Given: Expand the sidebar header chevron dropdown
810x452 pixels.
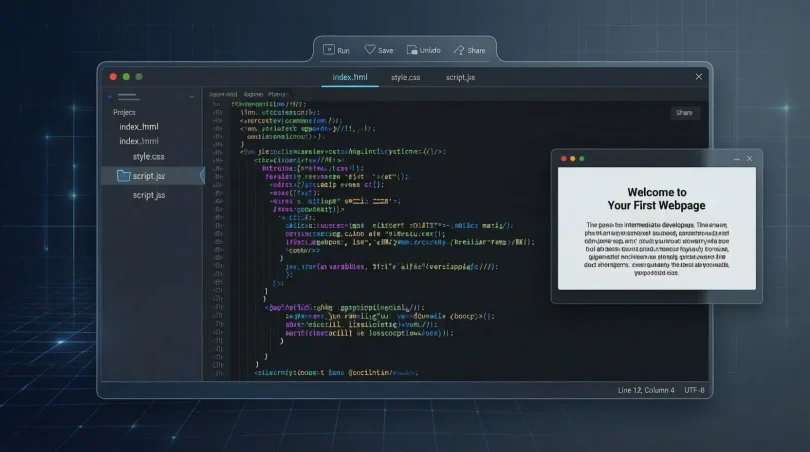Looking at the screenshot, I should point(192,97).
